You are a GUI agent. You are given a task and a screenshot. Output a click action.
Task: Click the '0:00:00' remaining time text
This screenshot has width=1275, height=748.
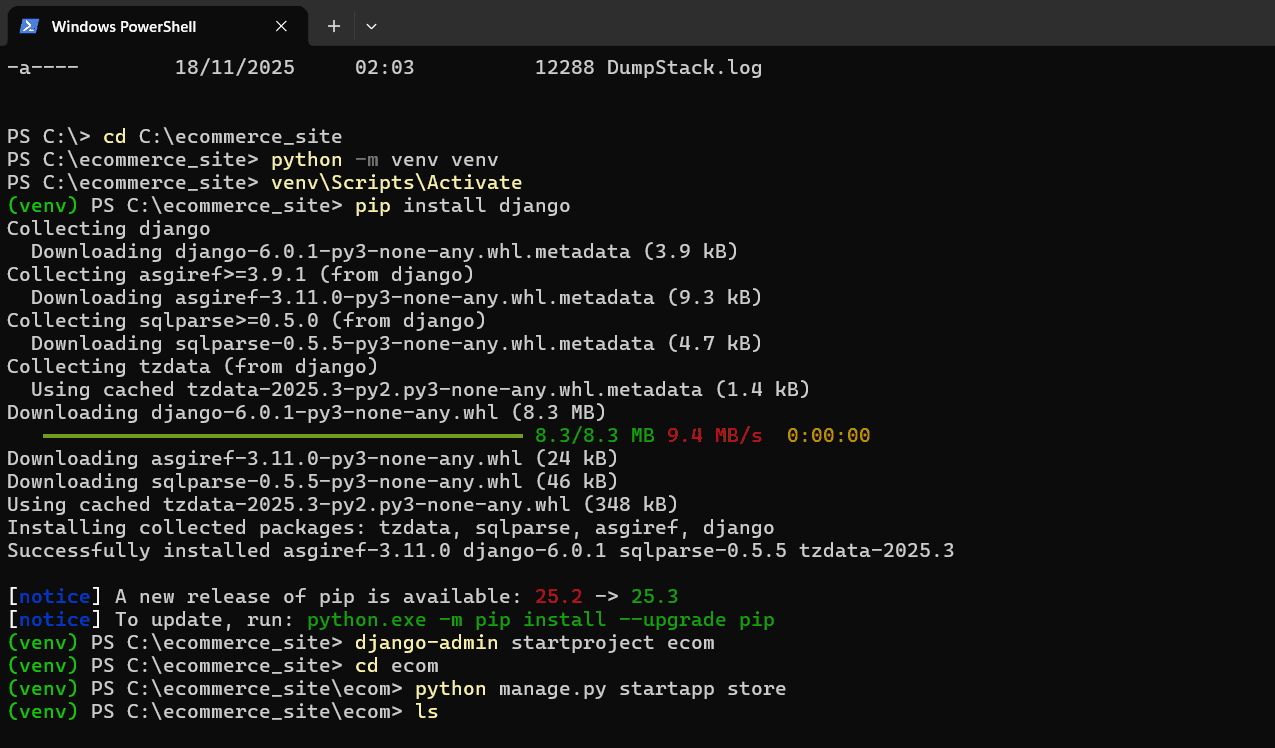(x=829, y=436)
